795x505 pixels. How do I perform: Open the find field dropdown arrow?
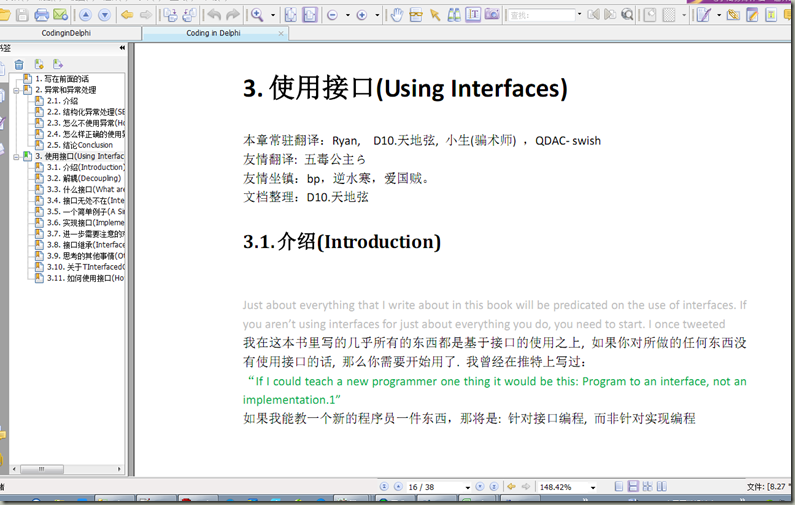pyautogui.click(x=580, y=15)
